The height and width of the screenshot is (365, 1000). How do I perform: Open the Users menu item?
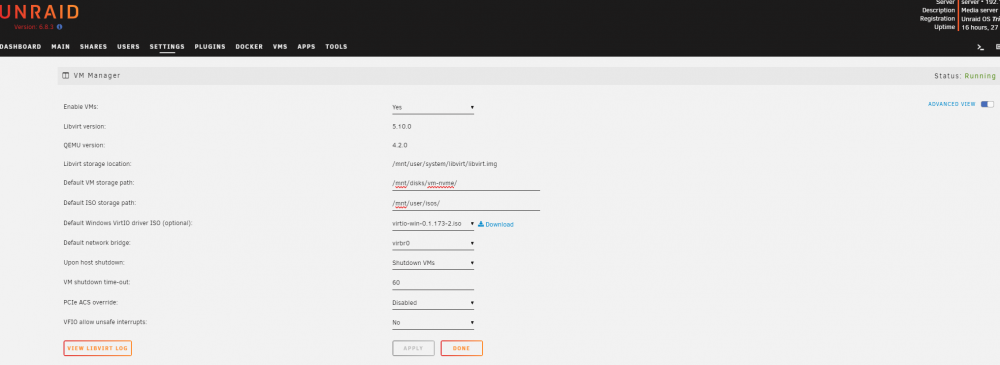pos(128,47)
